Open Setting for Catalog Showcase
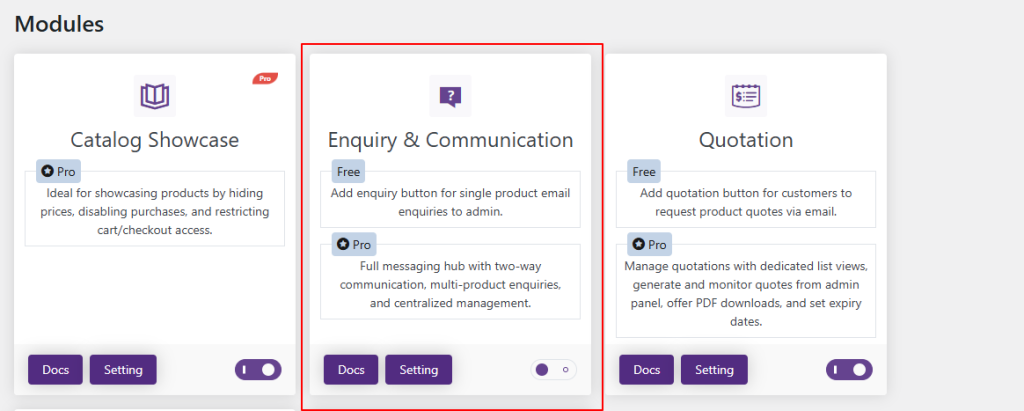The width and height of the screenshot is (1024, 411). click(x=123, y=370)
